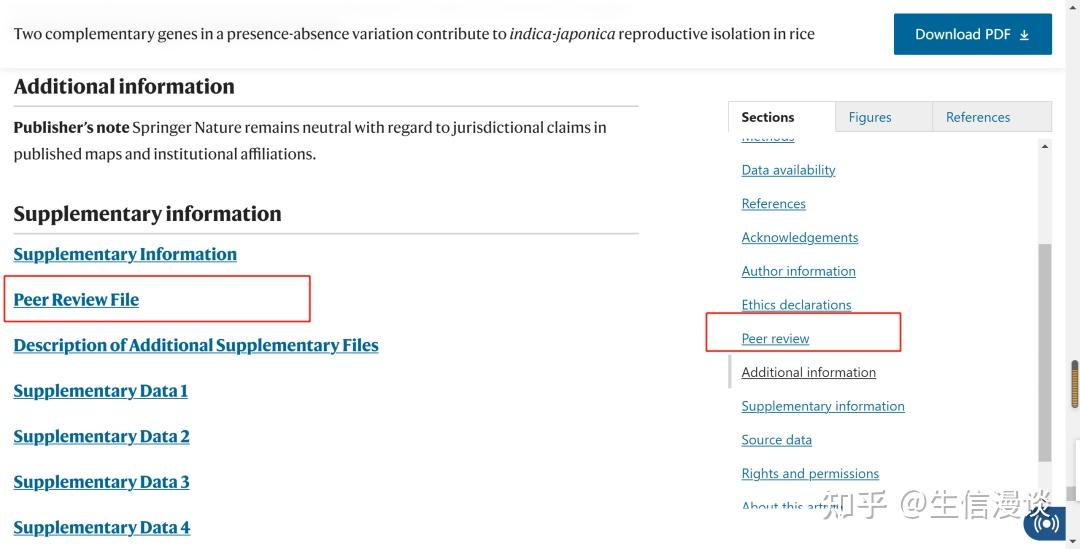Open the Supplementary Data 2 link
Image resolution: width=1080 pixels, height=549 pixels.
coord(101,436)
